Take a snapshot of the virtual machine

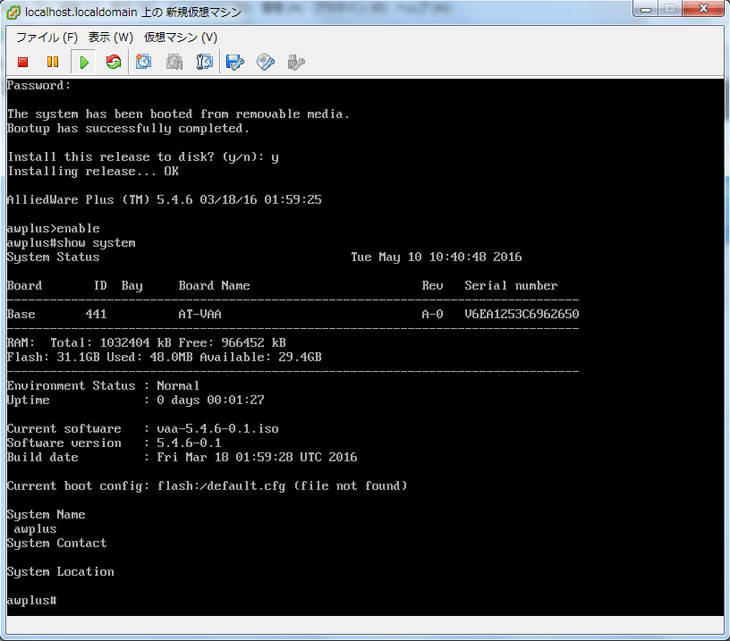point(144,62)
